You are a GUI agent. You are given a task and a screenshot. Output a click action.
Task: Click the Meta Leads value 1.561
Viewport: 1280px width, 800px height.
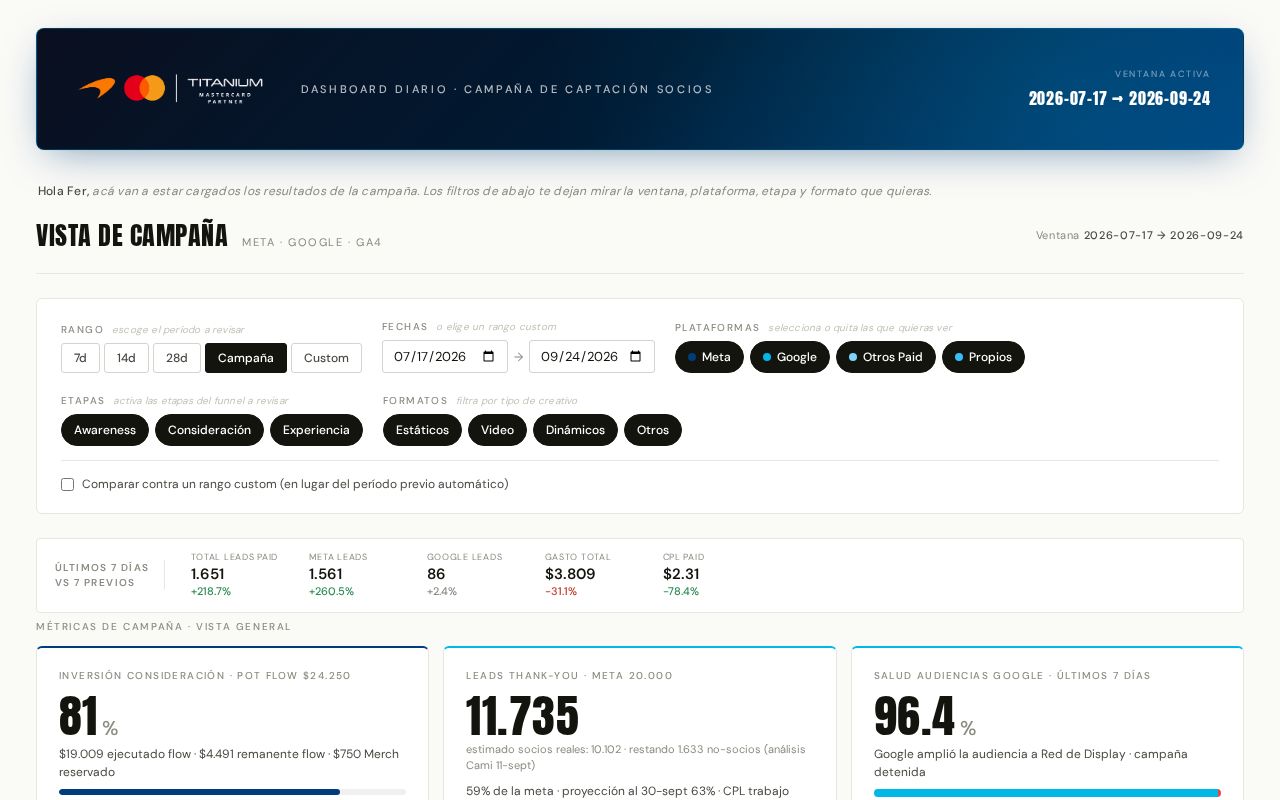tap(326, 574)
